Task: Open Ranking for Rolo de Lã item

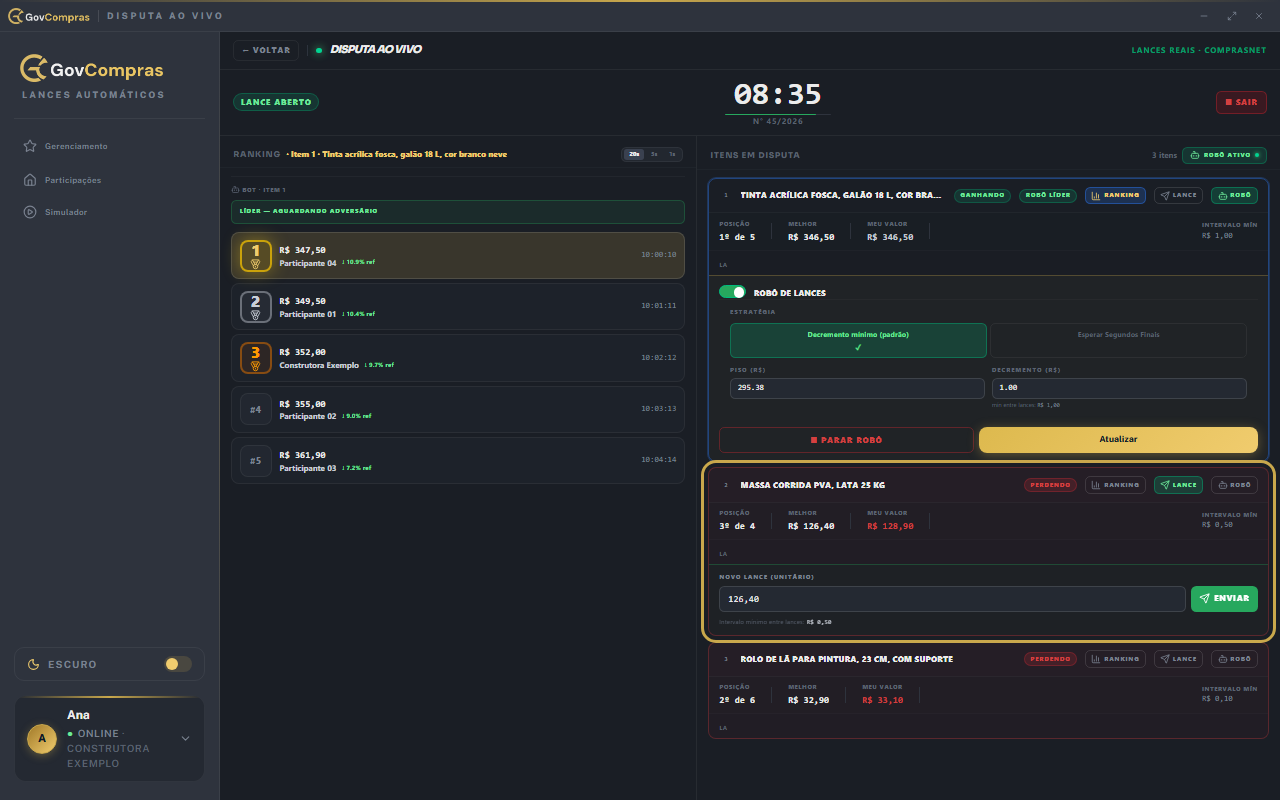Action: point(1116,659)
